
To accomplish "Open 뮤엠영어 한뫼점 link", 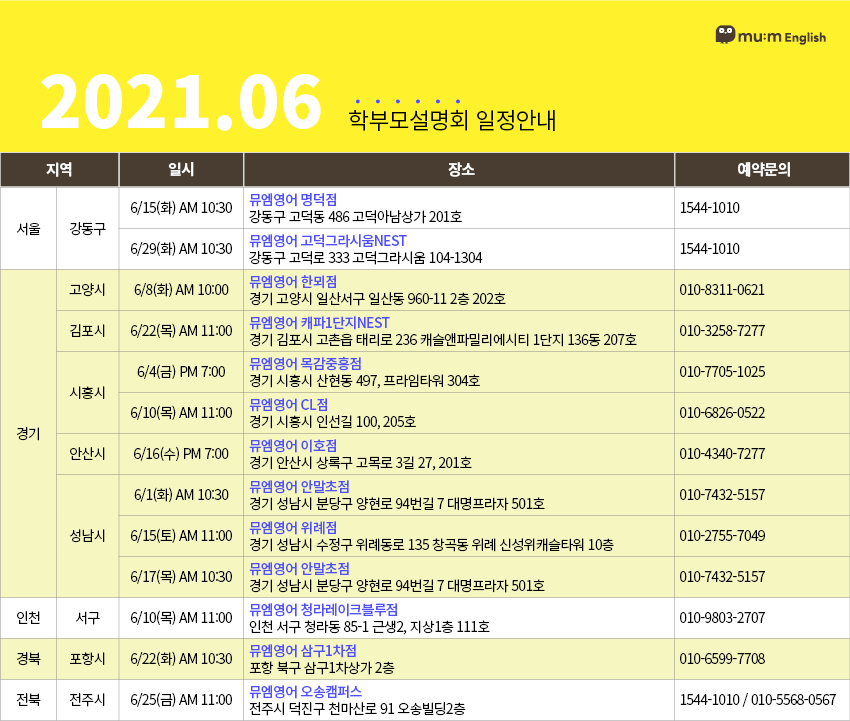I will (293, 281).
